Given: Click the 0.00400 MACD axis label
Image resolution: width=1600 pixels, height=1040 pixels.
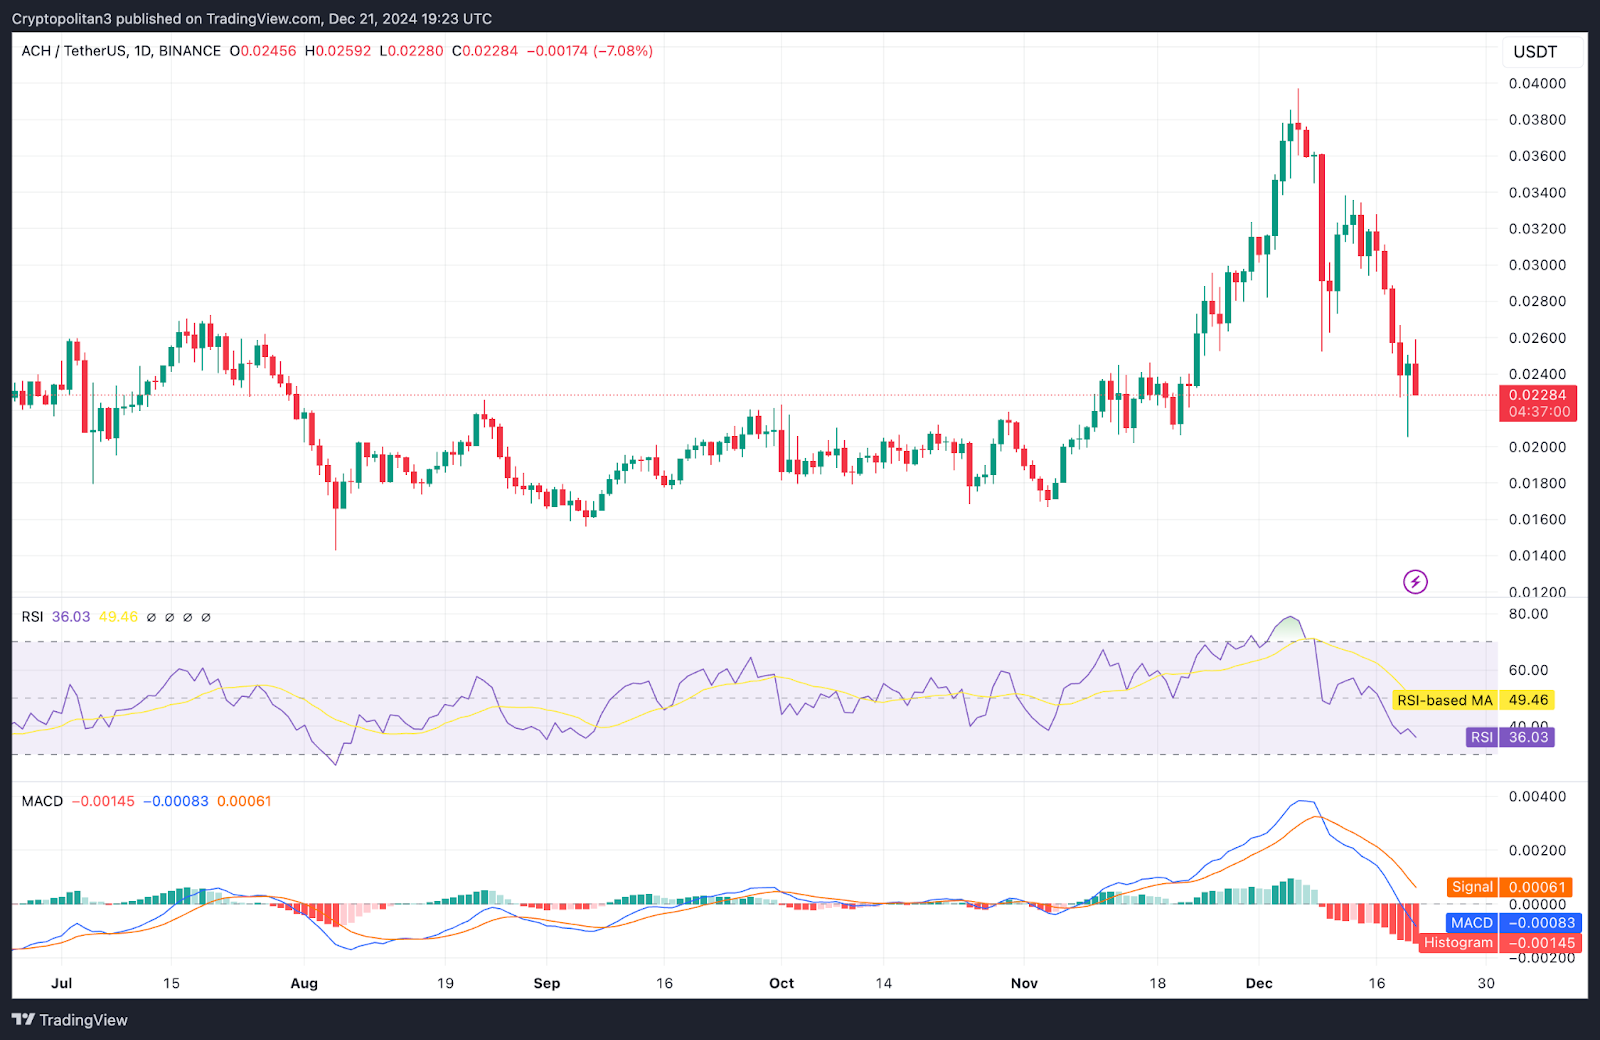Looking at the screenshot, I should 1537,797.
